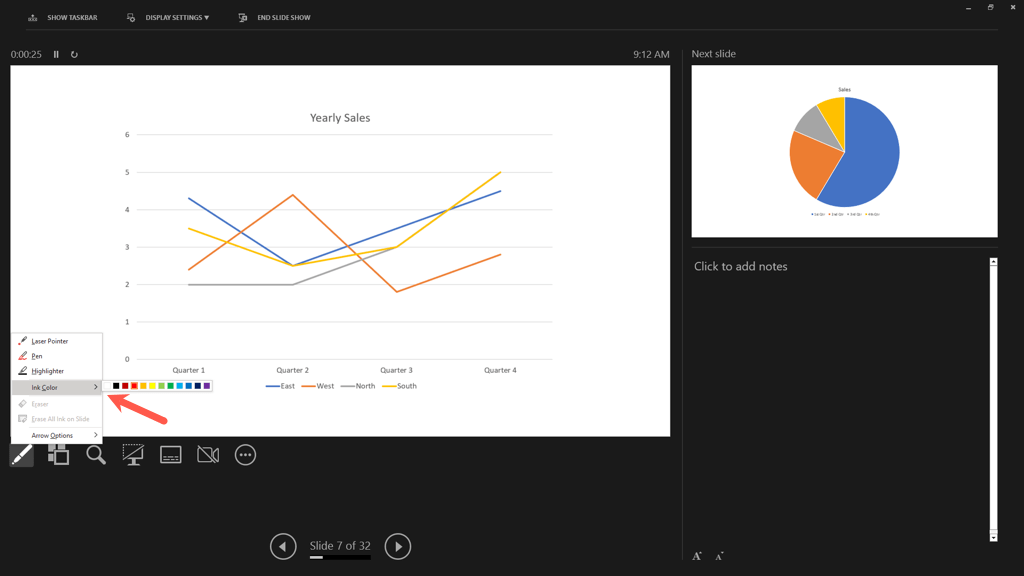Pick the dark green ink color swatch
Screen dimensions: 1024x576
170,386
